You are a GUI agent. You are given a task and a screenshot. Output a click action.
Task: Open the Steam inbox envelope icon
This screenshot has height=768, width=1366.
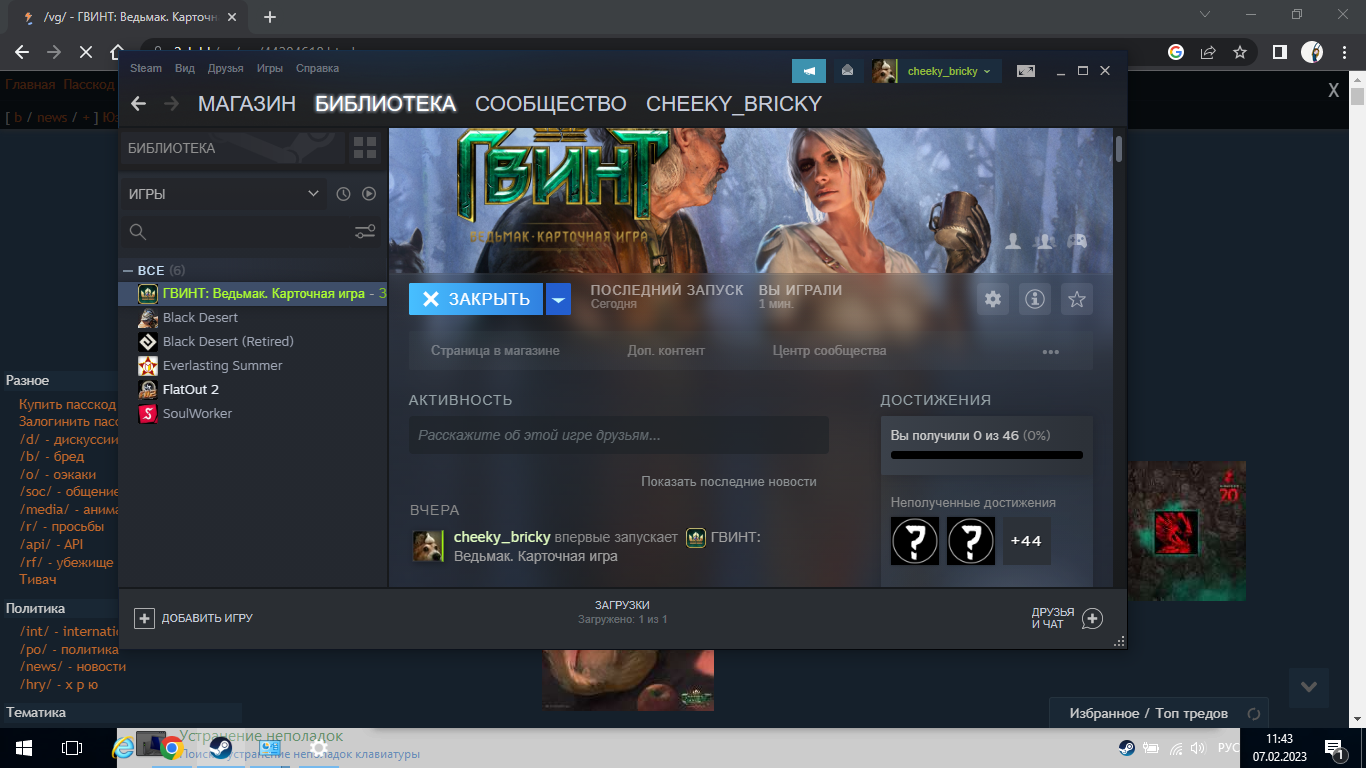(848, 71)
